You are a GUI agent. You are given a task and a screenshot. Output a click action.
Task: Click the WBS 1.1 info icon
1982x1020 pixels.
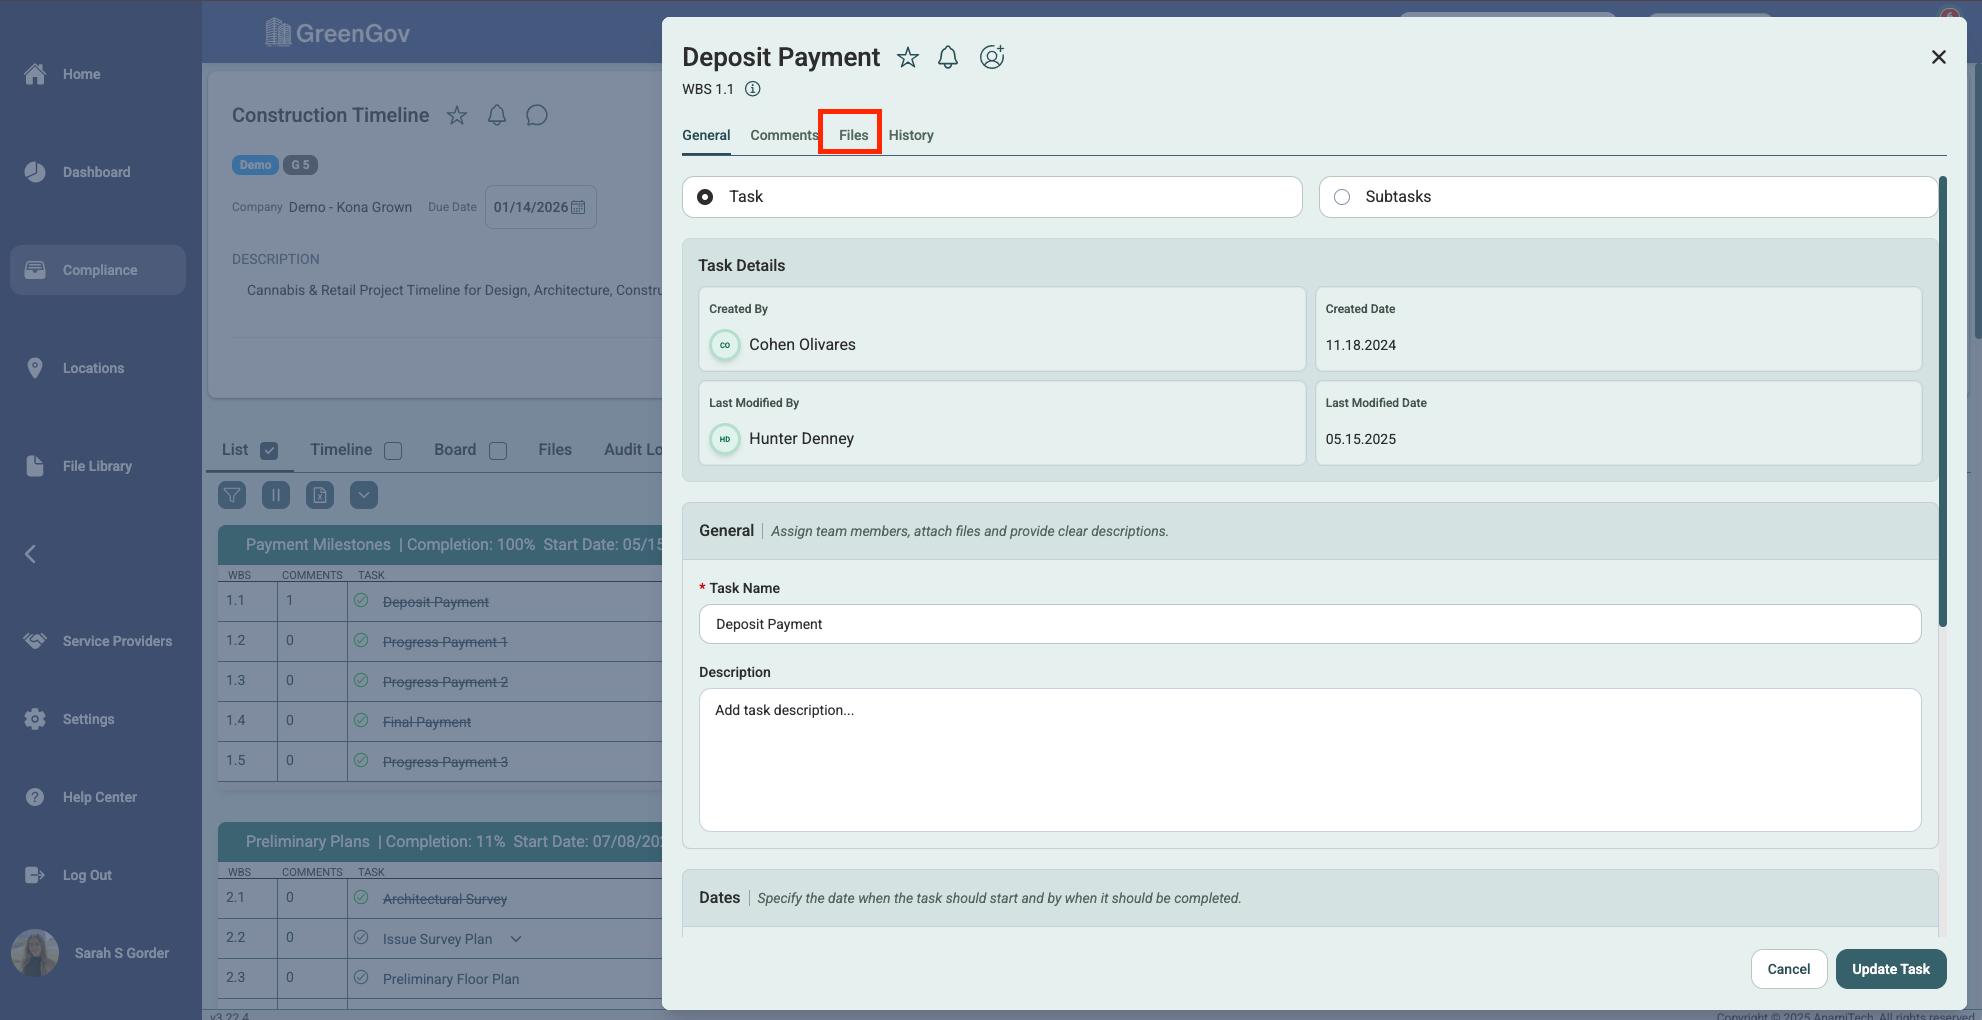click(x=753, y=89)
